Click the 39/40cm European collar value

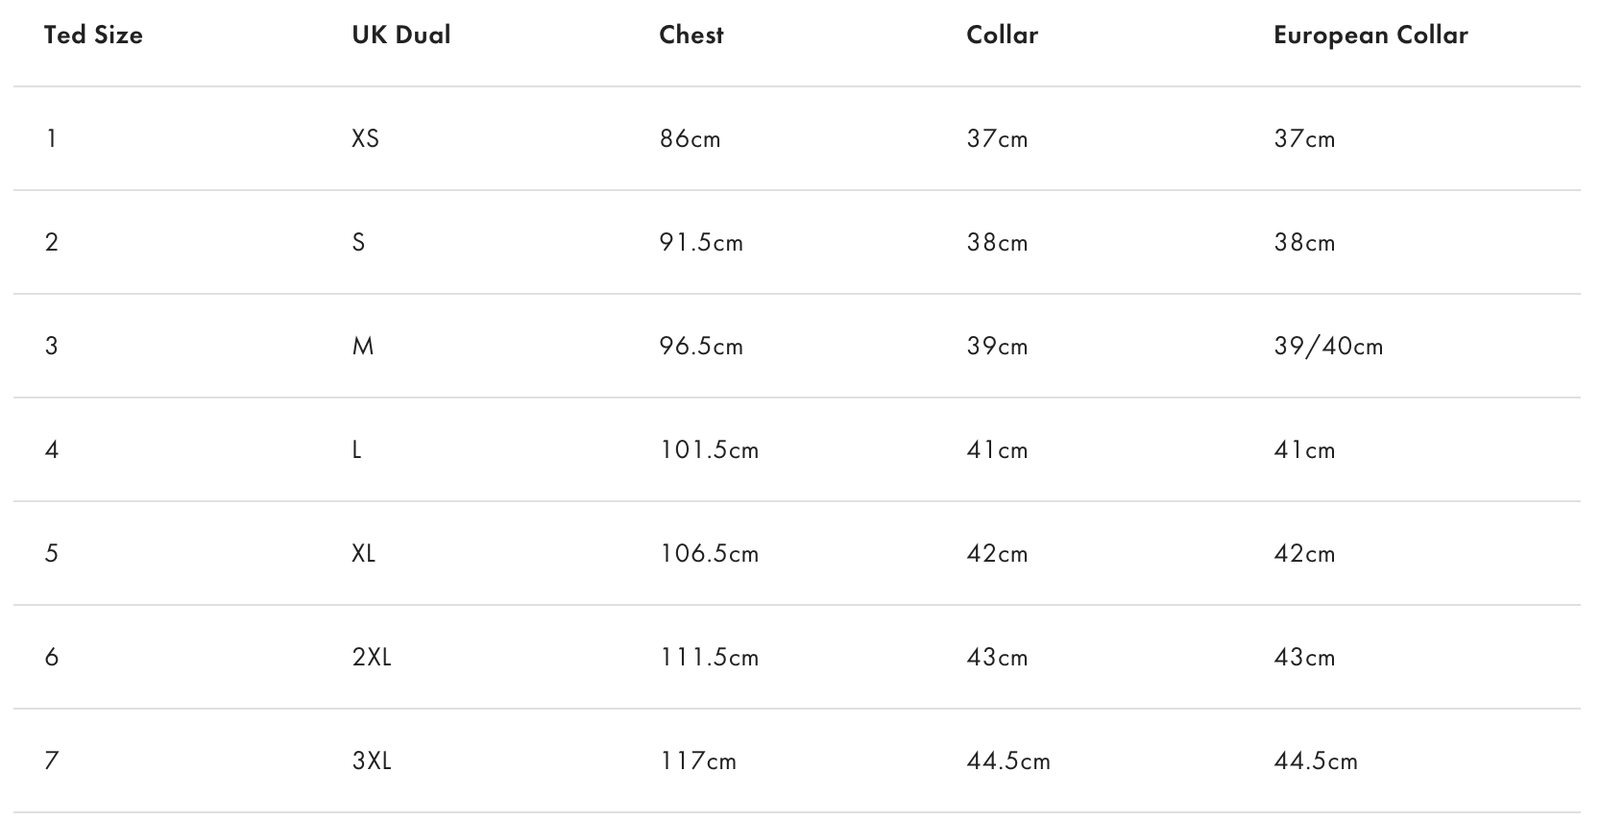[x=1328, y=346]
